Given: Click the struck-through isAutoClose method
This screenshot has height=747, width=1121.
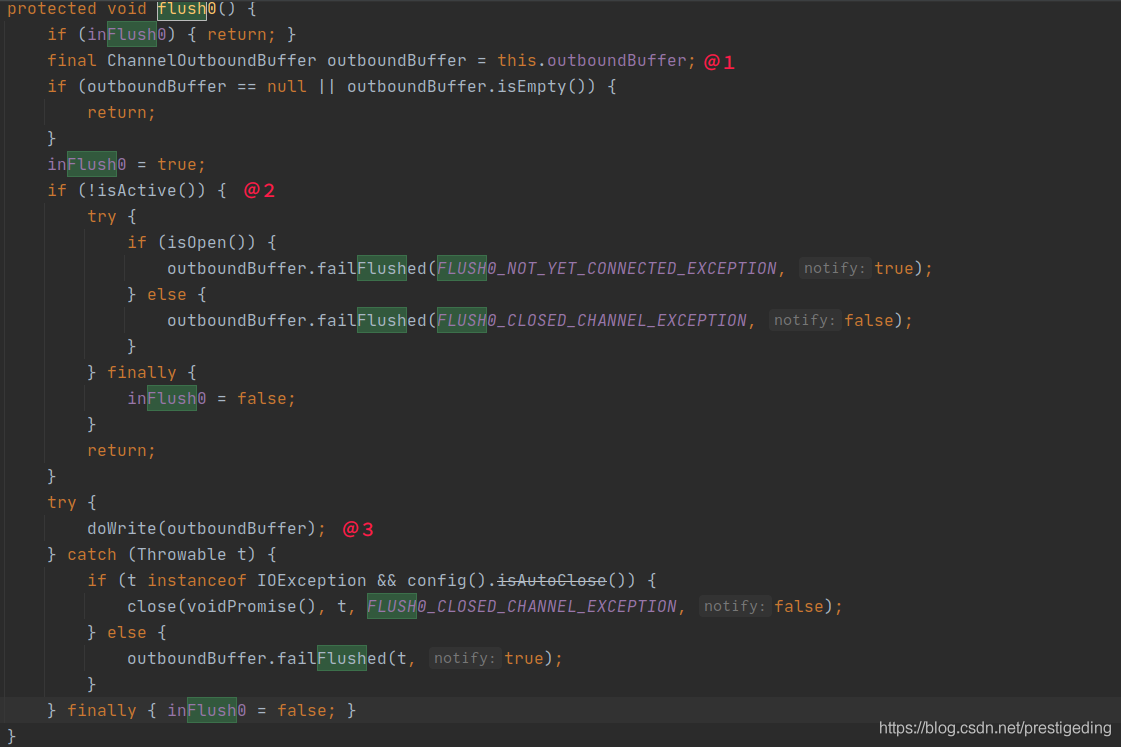Looking at the screenshot, I should point(552,580).
